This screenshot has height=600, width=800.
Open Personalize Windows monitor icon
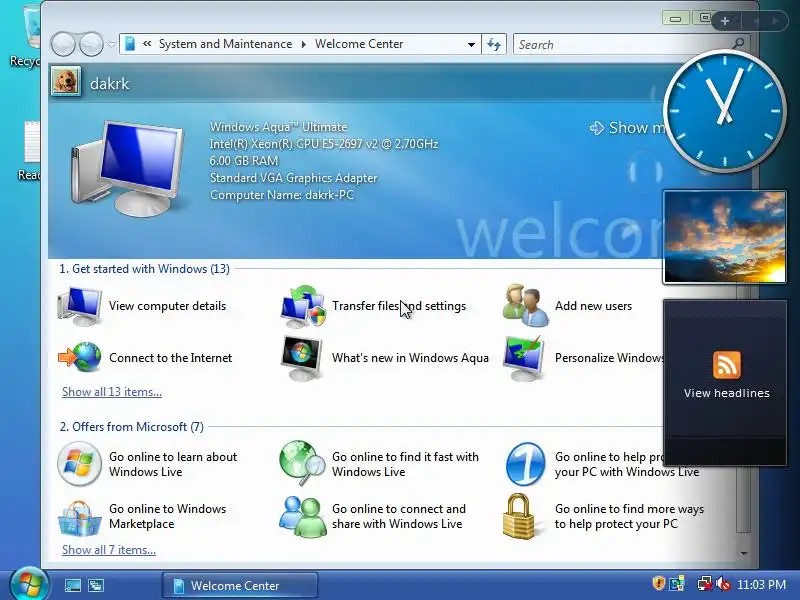coord(524,358)
